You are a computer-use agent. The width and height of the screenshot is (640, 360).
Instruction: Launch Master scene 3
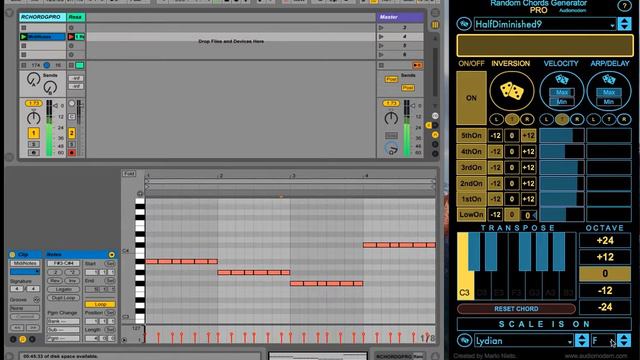pyautogui.click(x=381, y=28)
